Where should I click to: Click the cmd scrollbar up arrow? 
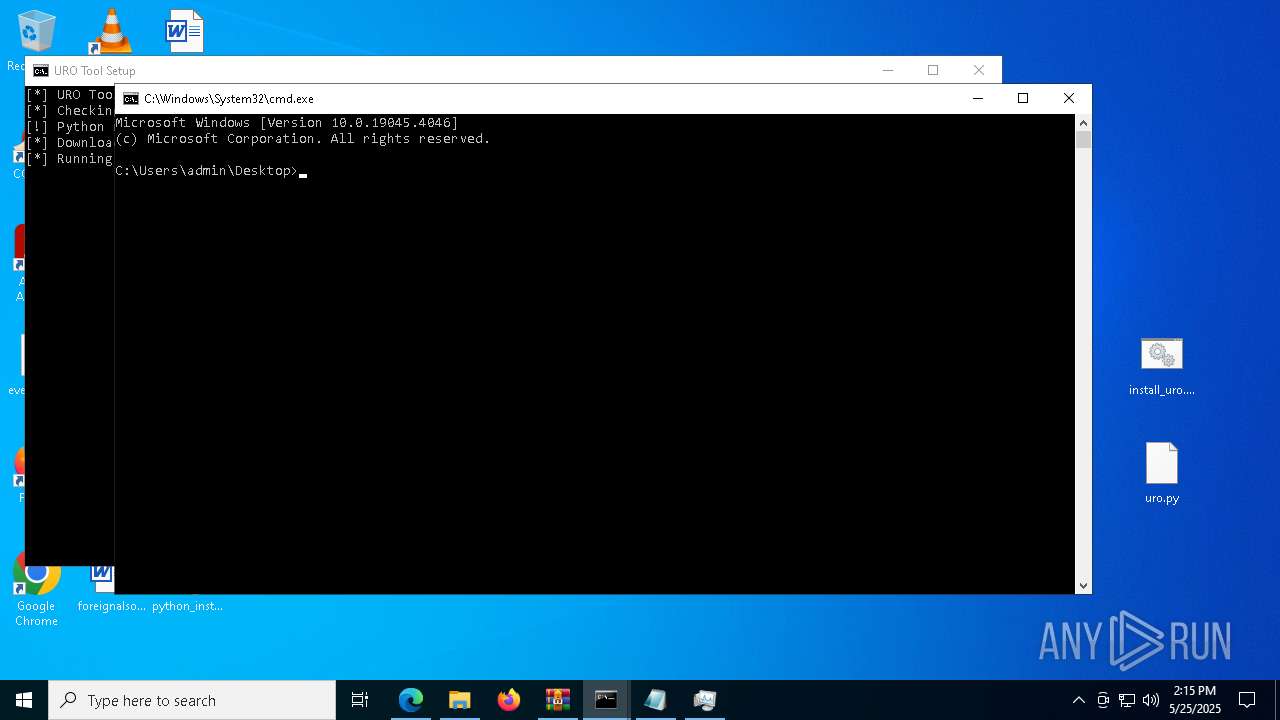[1083, 123]
